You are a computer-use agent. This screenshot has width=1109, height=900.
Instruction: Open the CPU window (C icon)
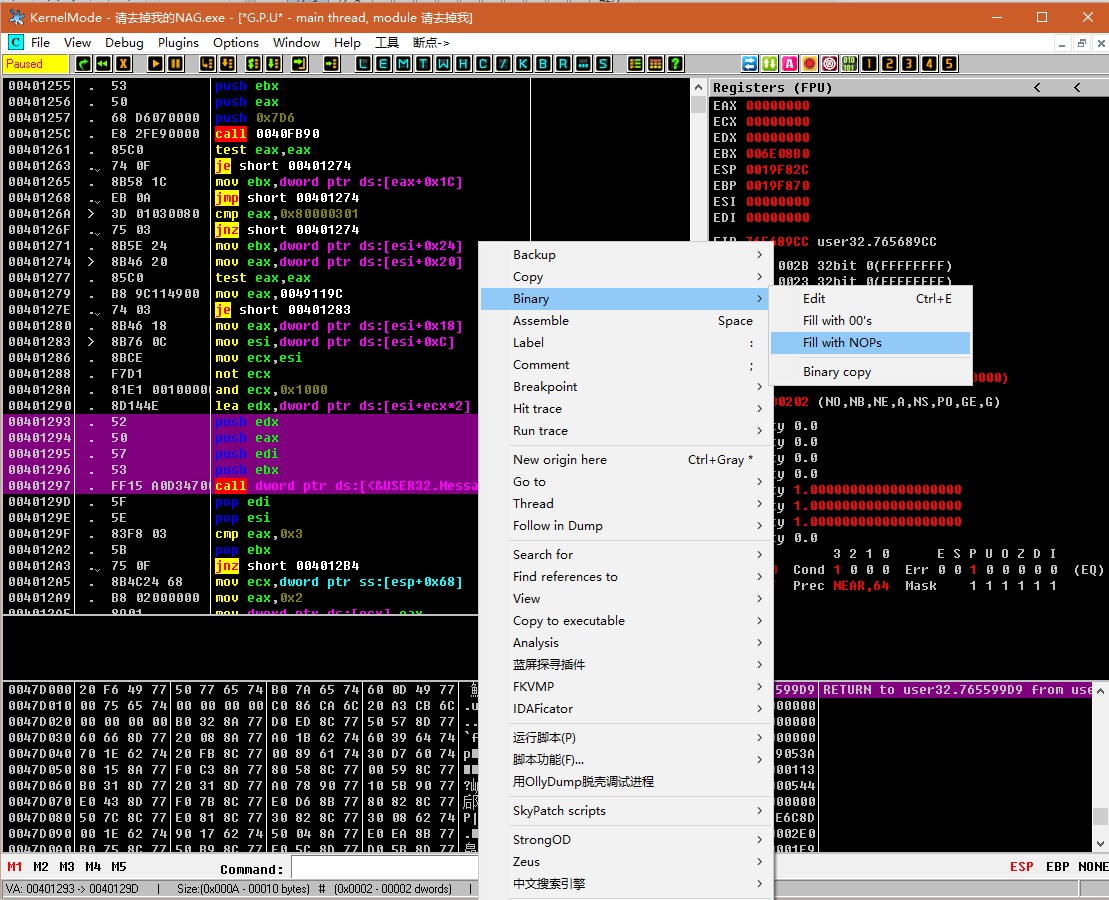(483, 64)
